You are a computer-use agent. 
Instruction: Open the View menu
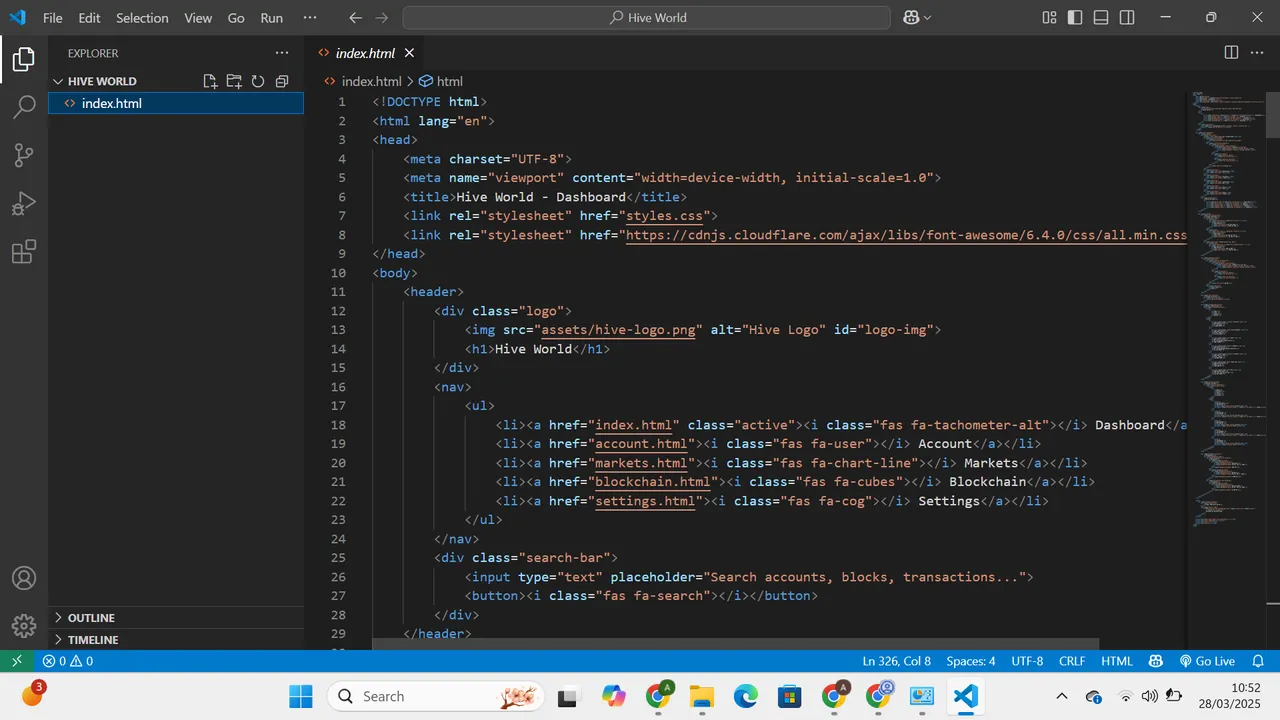(x=198, y=18)
